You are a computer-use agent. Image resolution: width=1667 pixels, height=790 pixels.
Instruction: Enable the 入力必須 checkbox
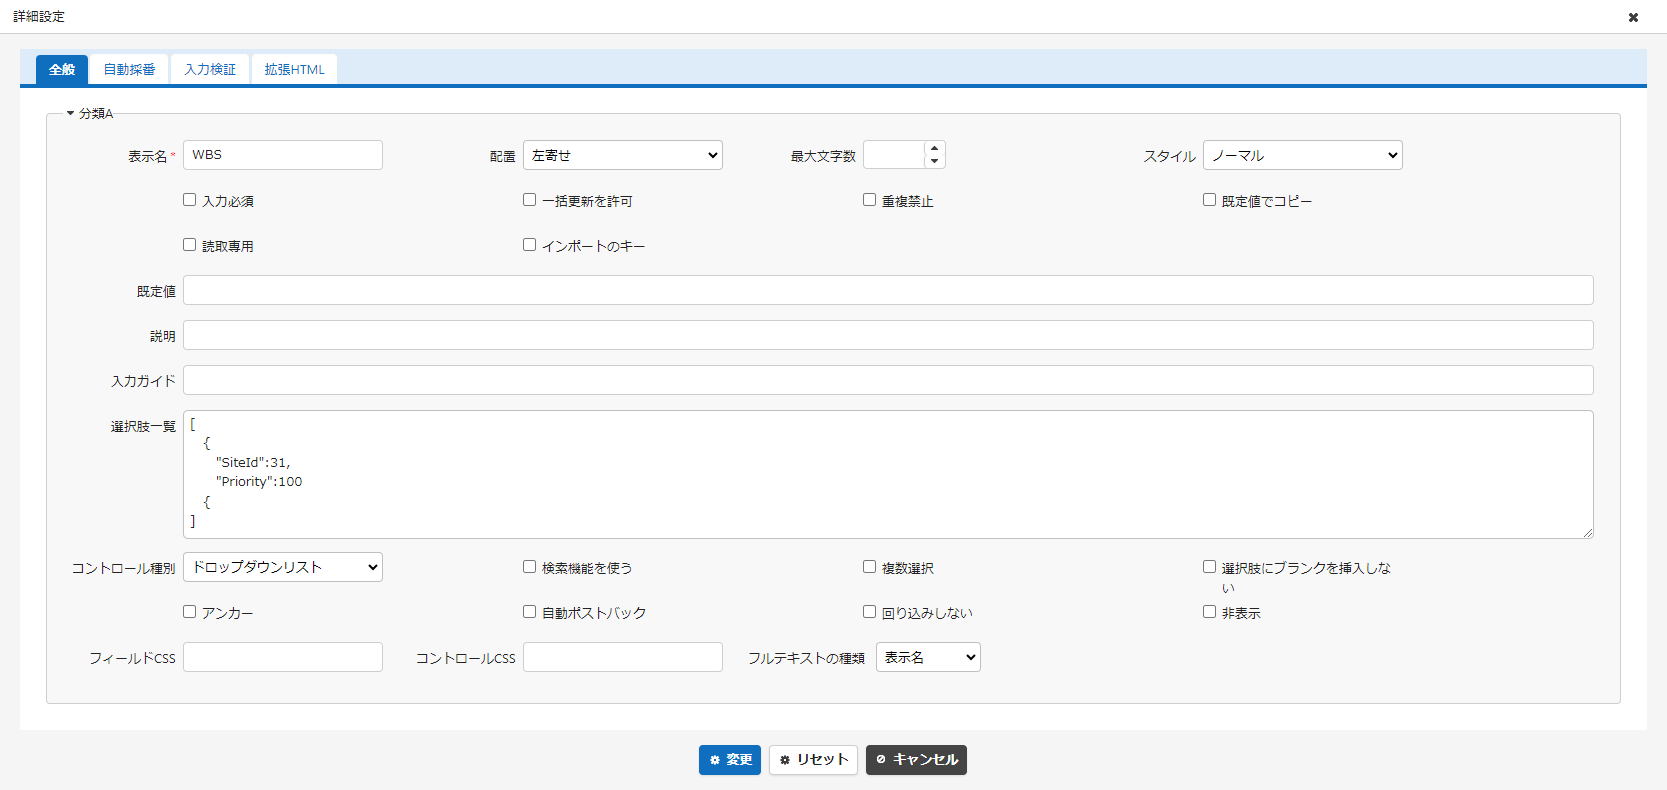(x=189, y=200)
